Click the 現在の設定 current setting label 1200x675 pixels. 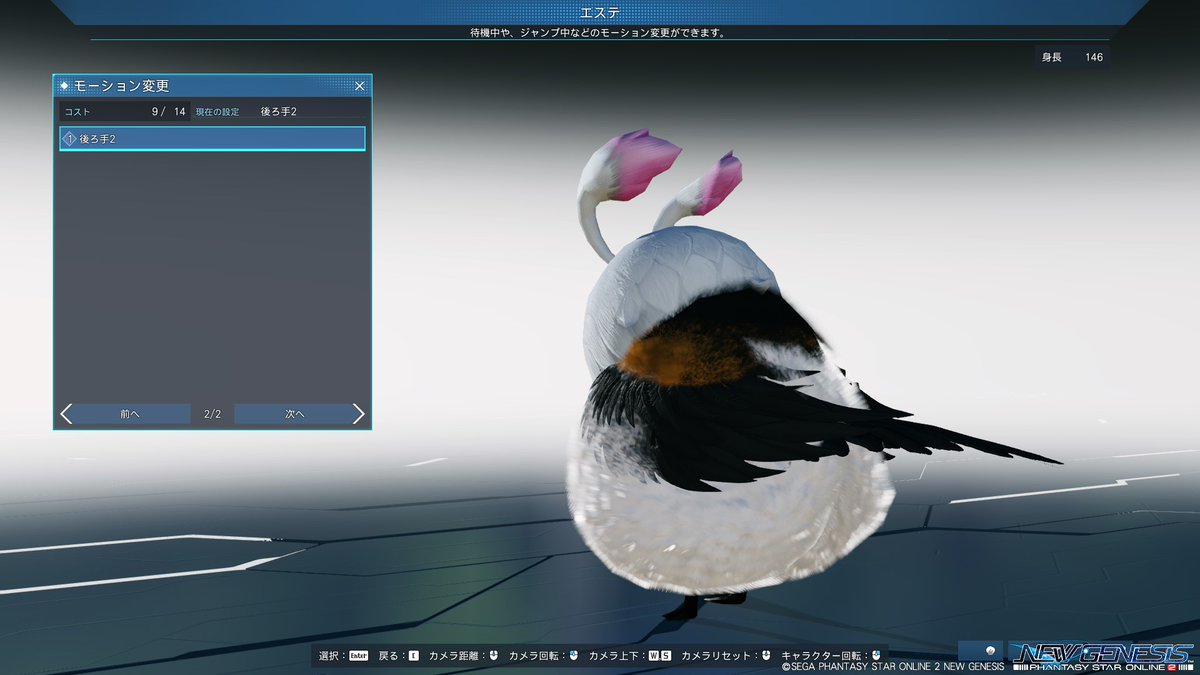[x=217, y=112]
